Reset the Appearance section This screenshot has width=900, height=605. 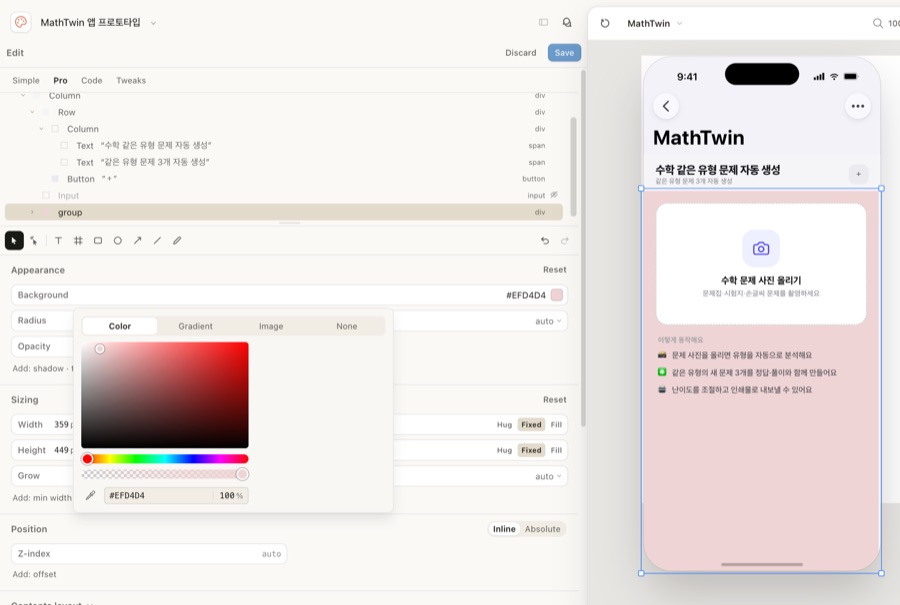tap(554, 270)
